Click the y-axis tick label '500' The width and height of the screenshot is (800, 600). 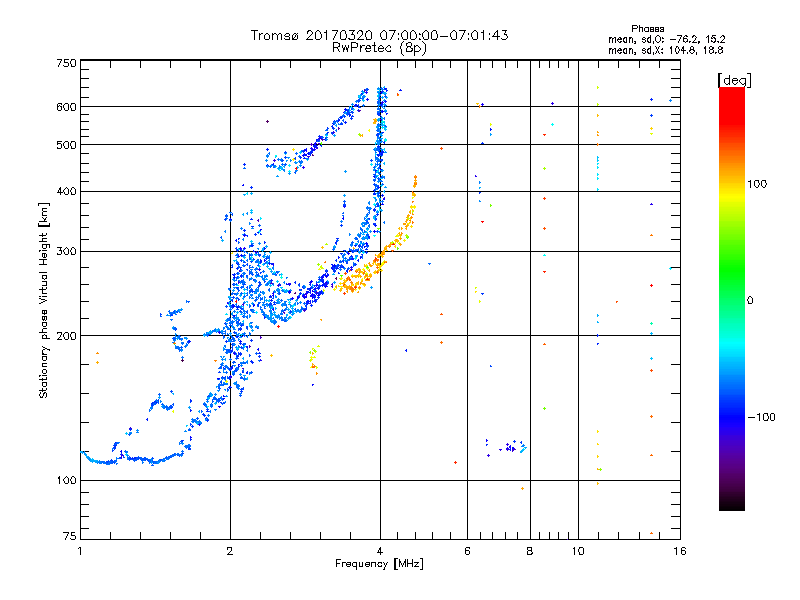tap(67, 145)
